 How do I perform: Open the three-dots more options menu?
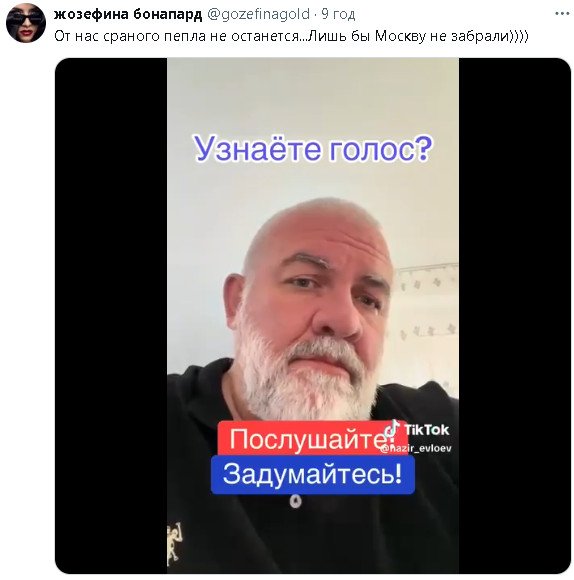click(562, 14)
